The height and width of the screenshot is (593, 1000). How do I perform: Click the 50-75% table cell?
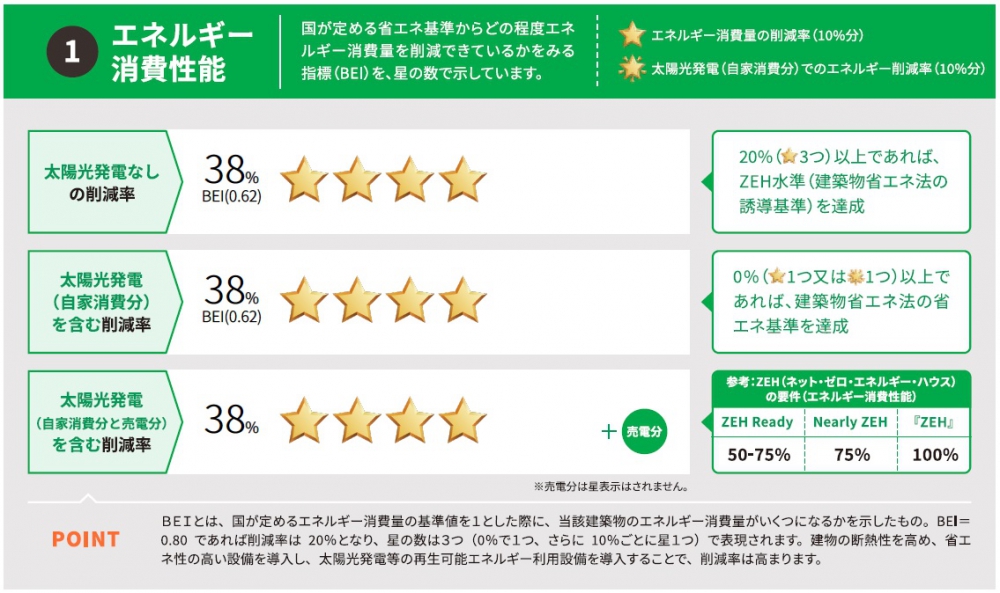[759, 455]
